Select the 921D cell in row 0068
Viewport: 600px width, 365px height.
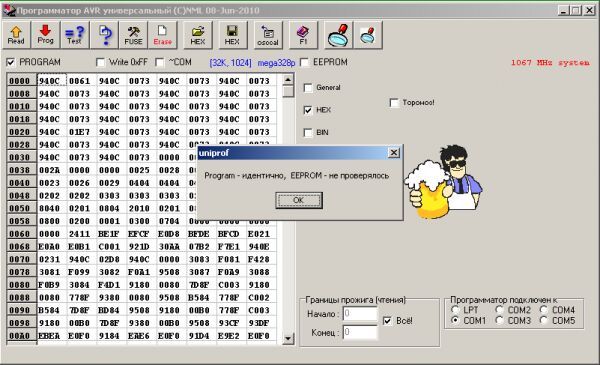point(141,246)
